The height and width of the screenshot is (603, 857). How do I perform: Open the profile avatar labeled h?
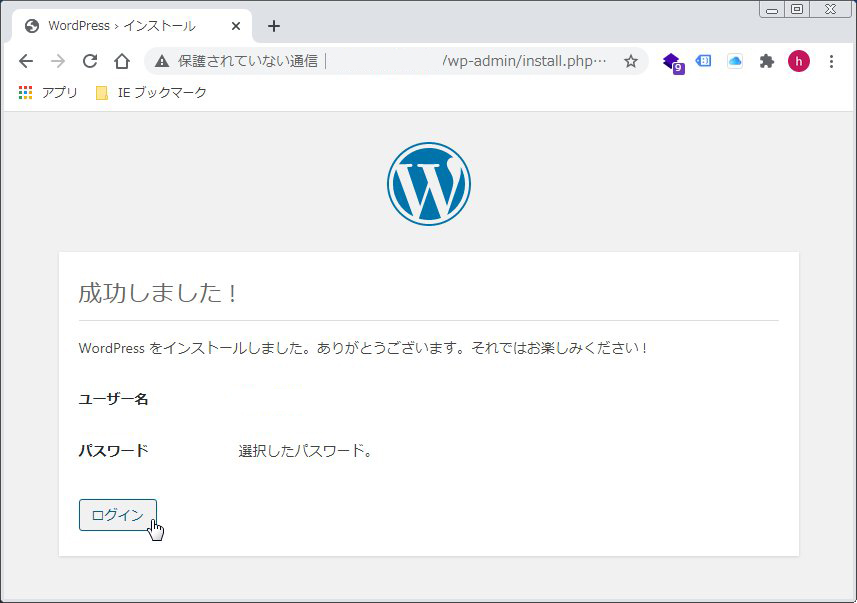click(x=799, y=61)
